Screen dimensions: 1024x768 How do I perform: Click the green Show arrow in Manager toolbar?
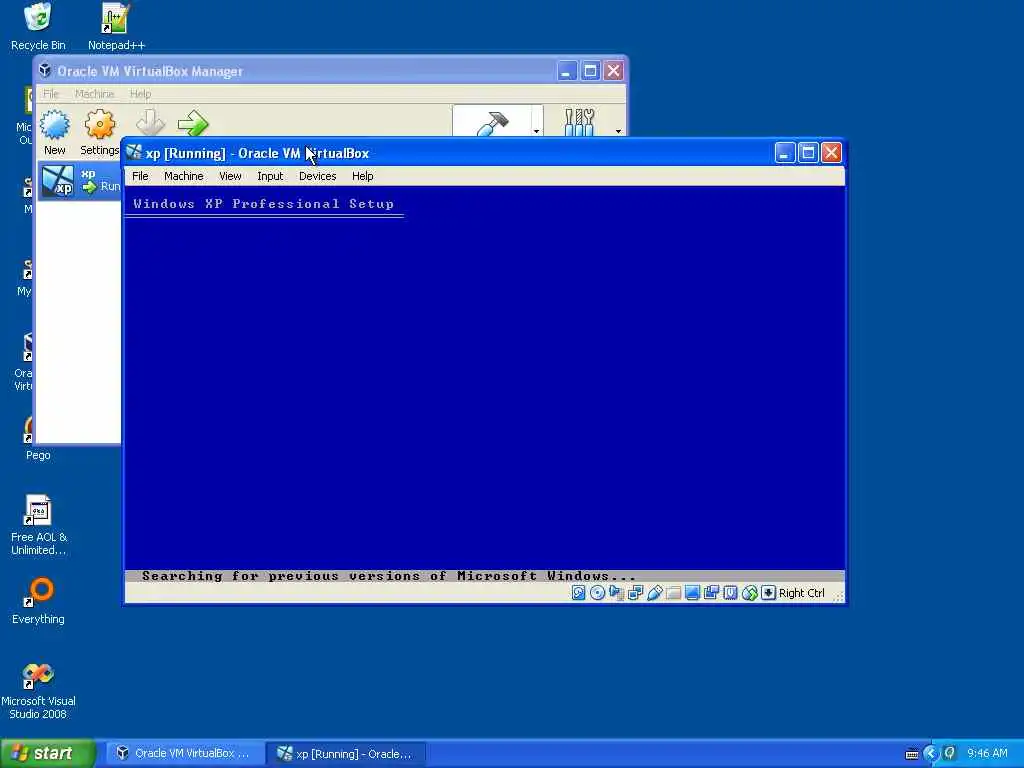pos(193,123)
